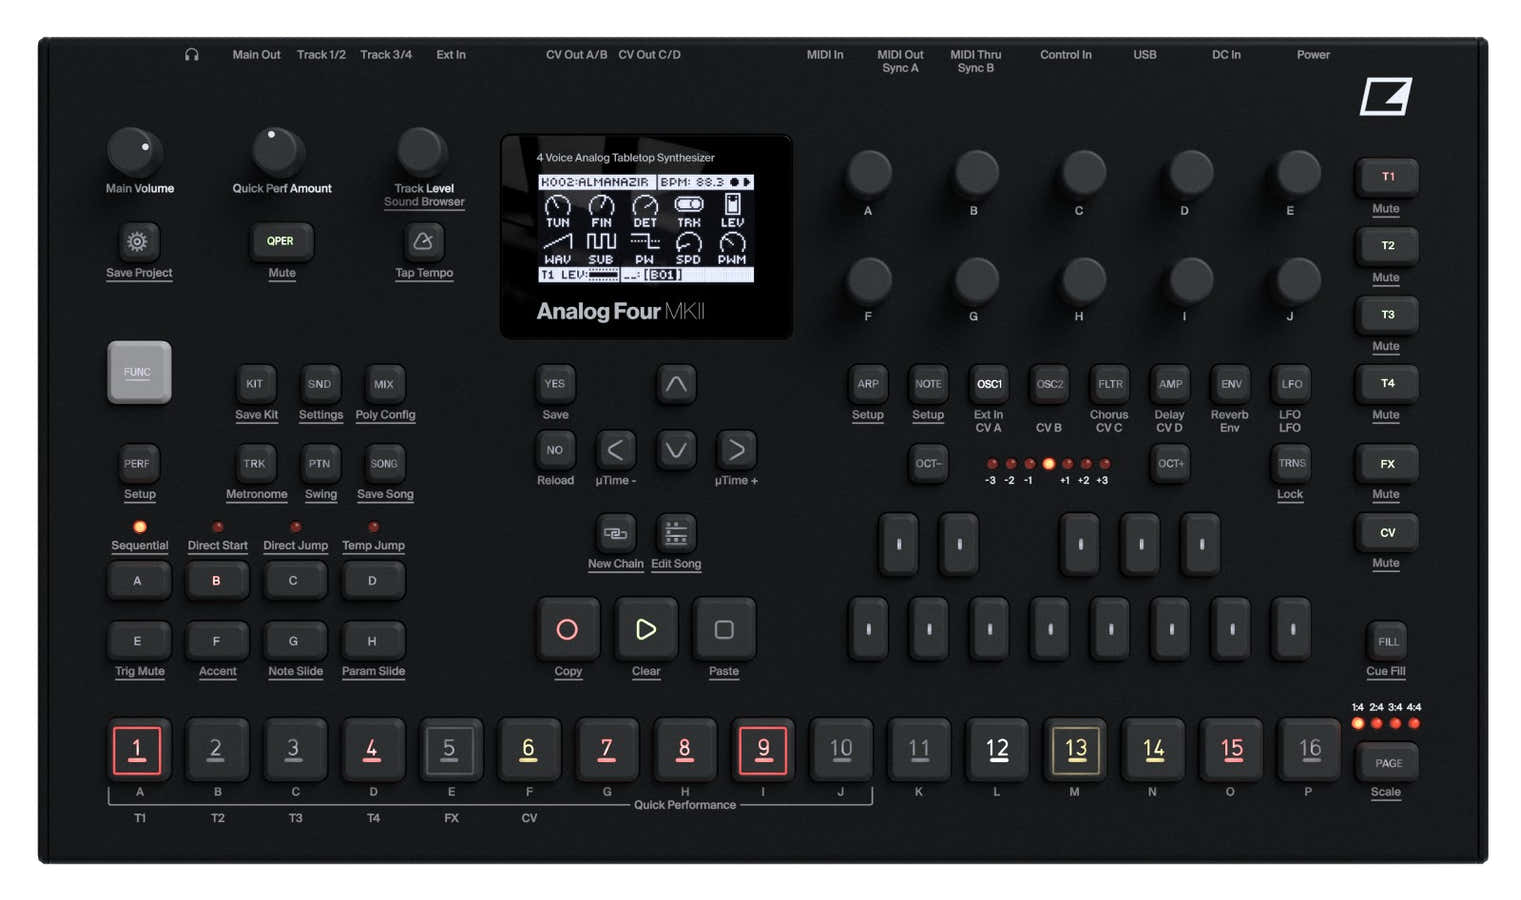Click the down arrow navigation key
Image resolution: width=1521 pixels, height=900 pixels.
[676, 450]
